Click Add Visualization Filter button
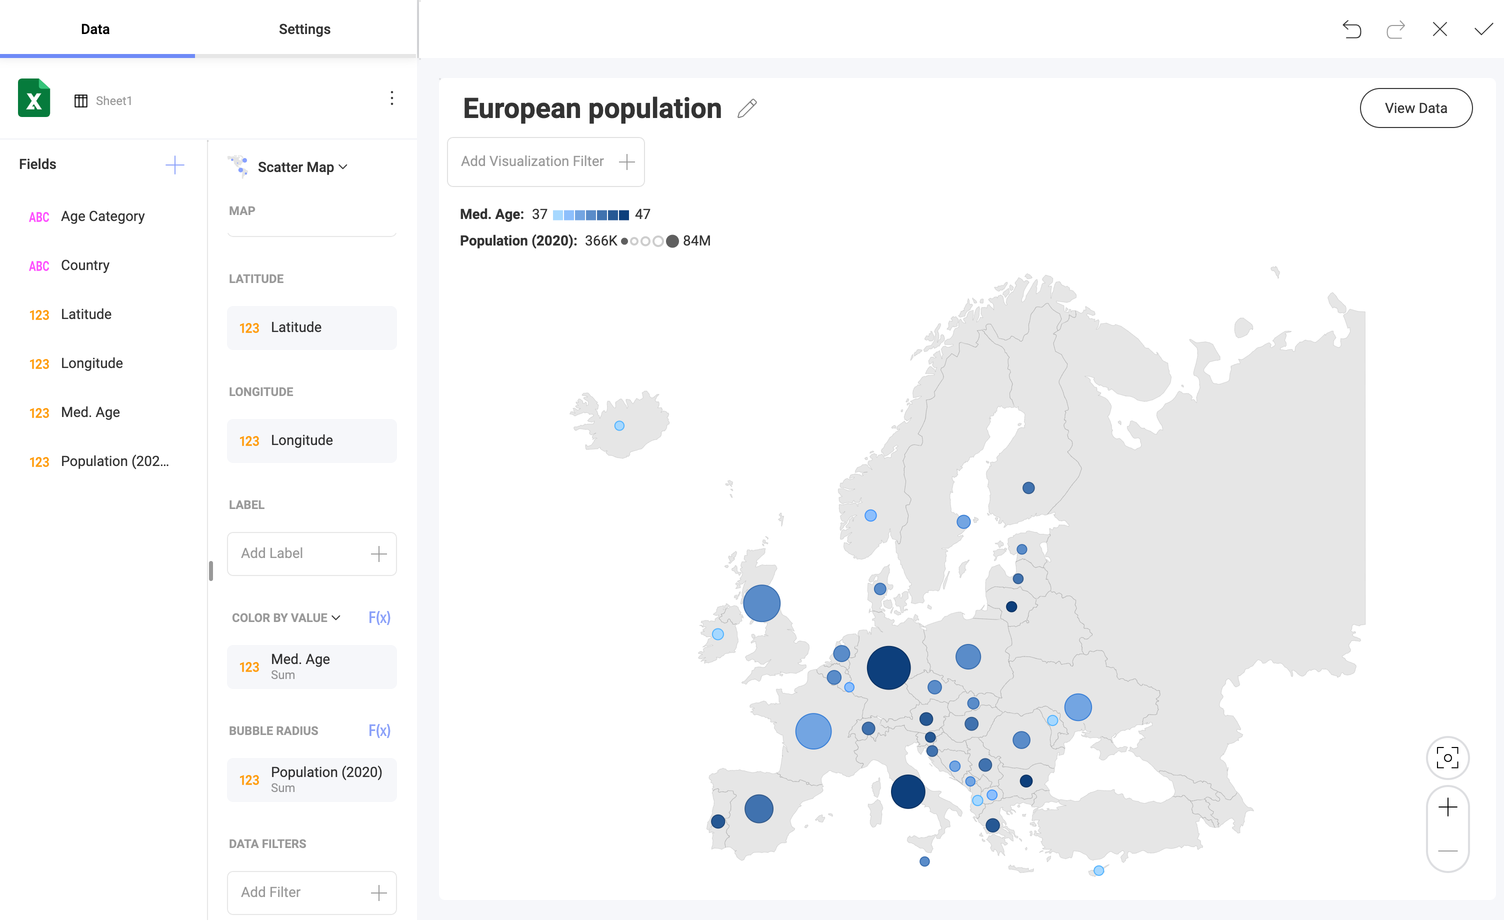The image size is (1504, 922). coord(546,162)
